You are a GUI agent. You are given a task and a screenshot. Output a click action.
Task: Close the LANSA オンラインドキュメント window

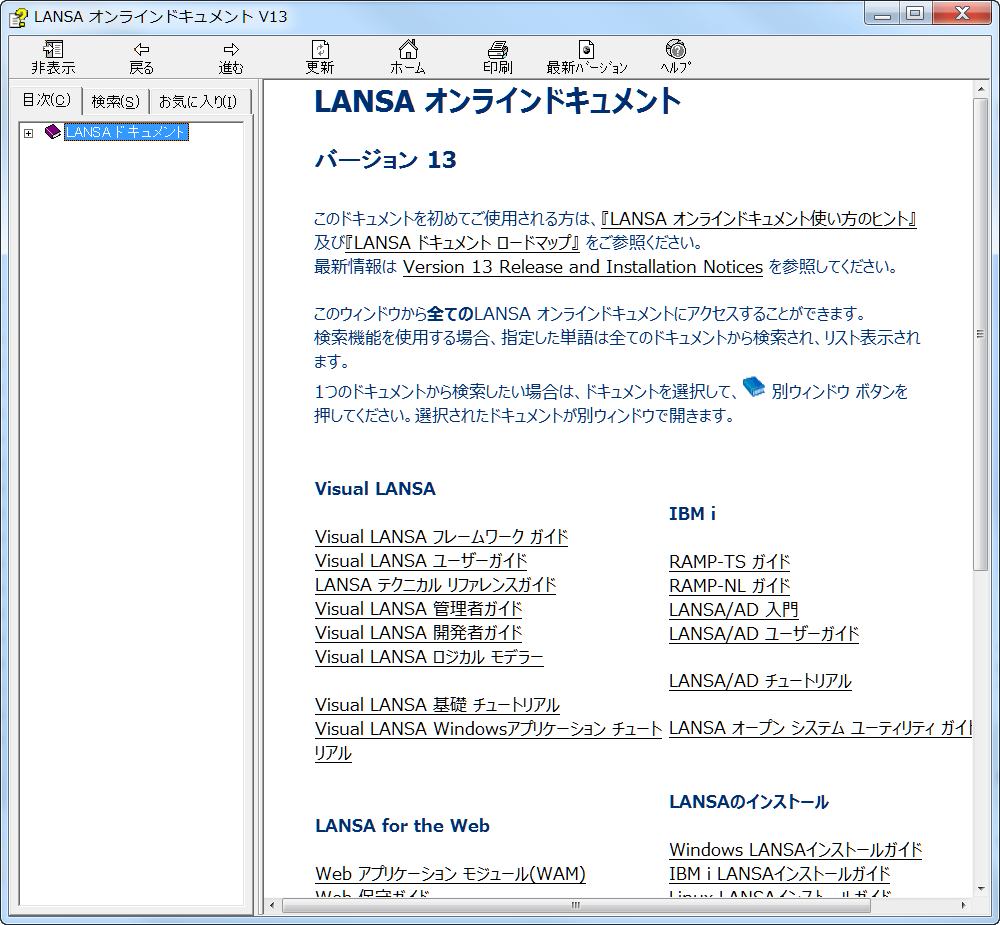point(962,14)
